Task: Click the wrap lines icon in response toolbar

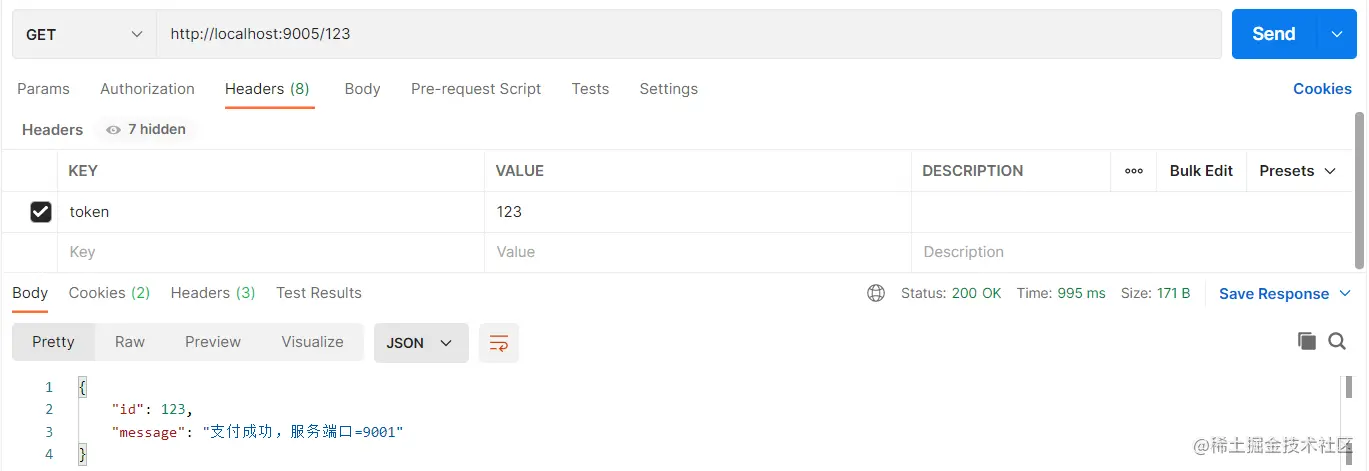Action: (x=498, y=343)
